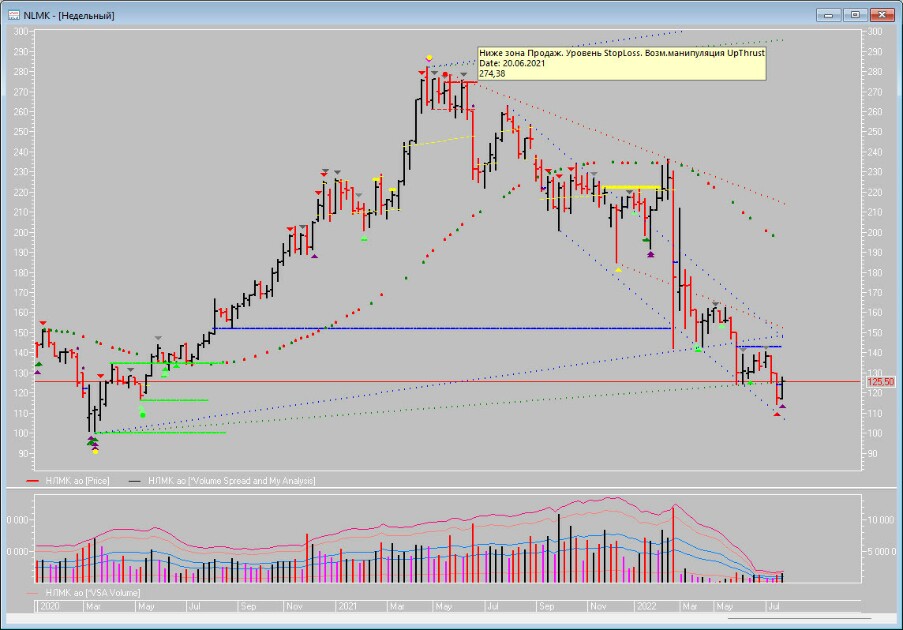
Task: Click the blue horizontal support line at 152
Action: [x=442, y=328]
